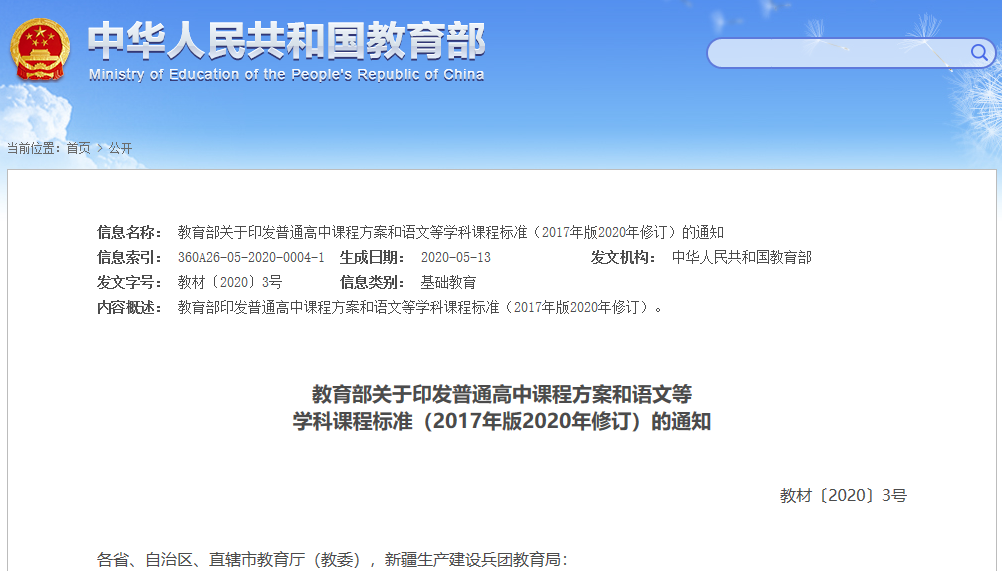The height and width of the screenshot is (571, 1002).
Task: Select the 基础教育 category value
Action: pos(449,282)
